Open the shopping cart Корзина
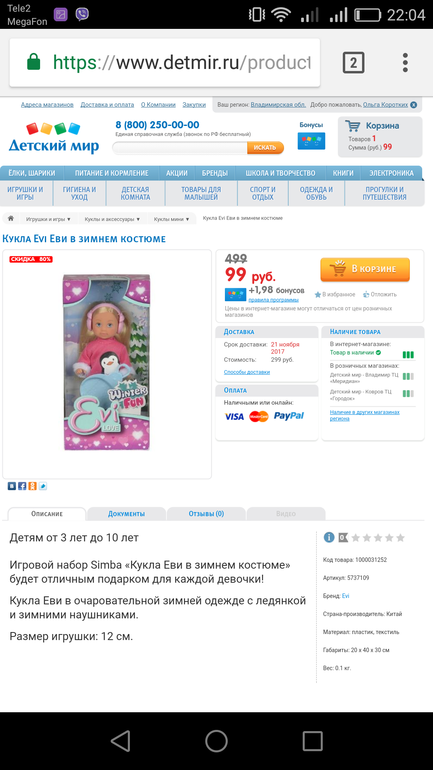The image size is (433, 770). coord(380,137)
